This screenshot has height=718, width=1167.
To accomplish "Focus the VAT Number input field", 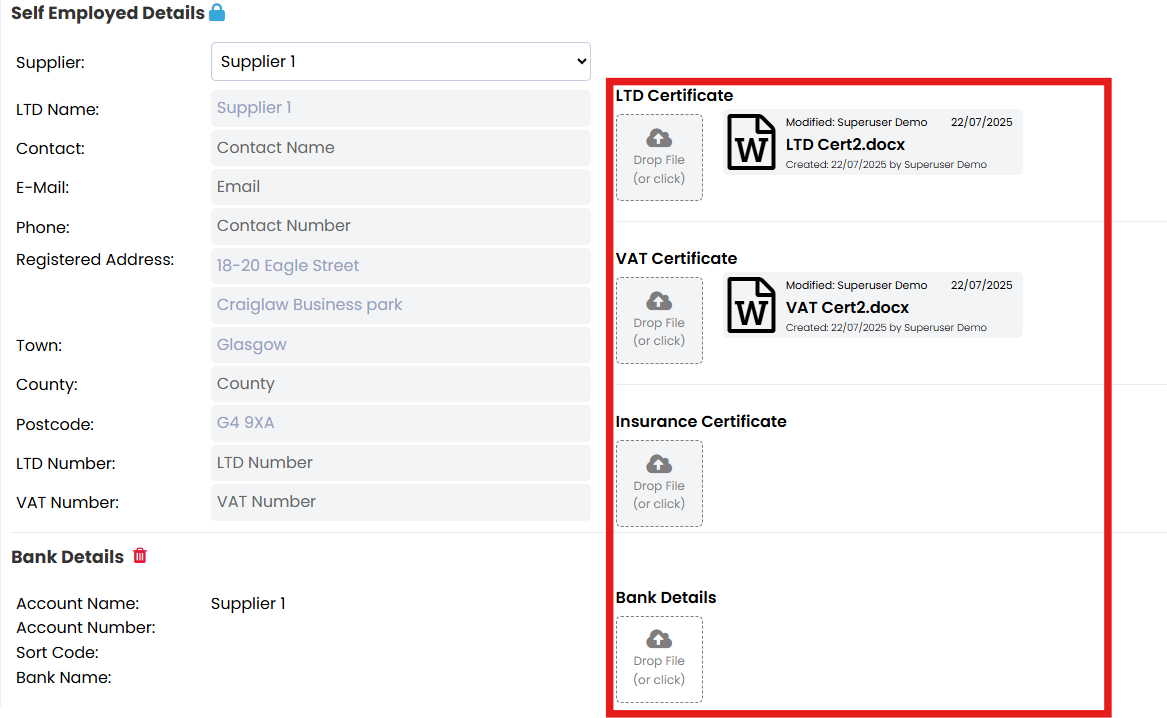I will pyautogui.click(x=400, y=502).
